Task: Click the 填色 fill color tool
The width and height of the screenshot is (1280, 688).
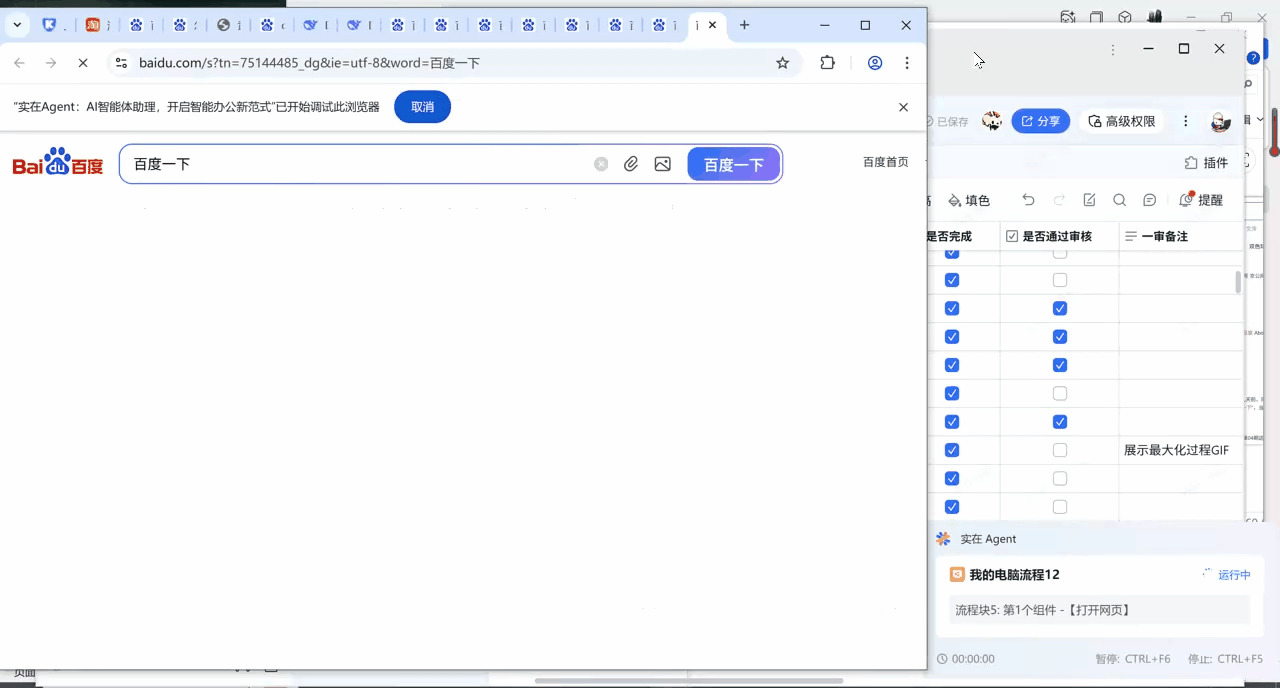Action: click(x=969, y=200)
